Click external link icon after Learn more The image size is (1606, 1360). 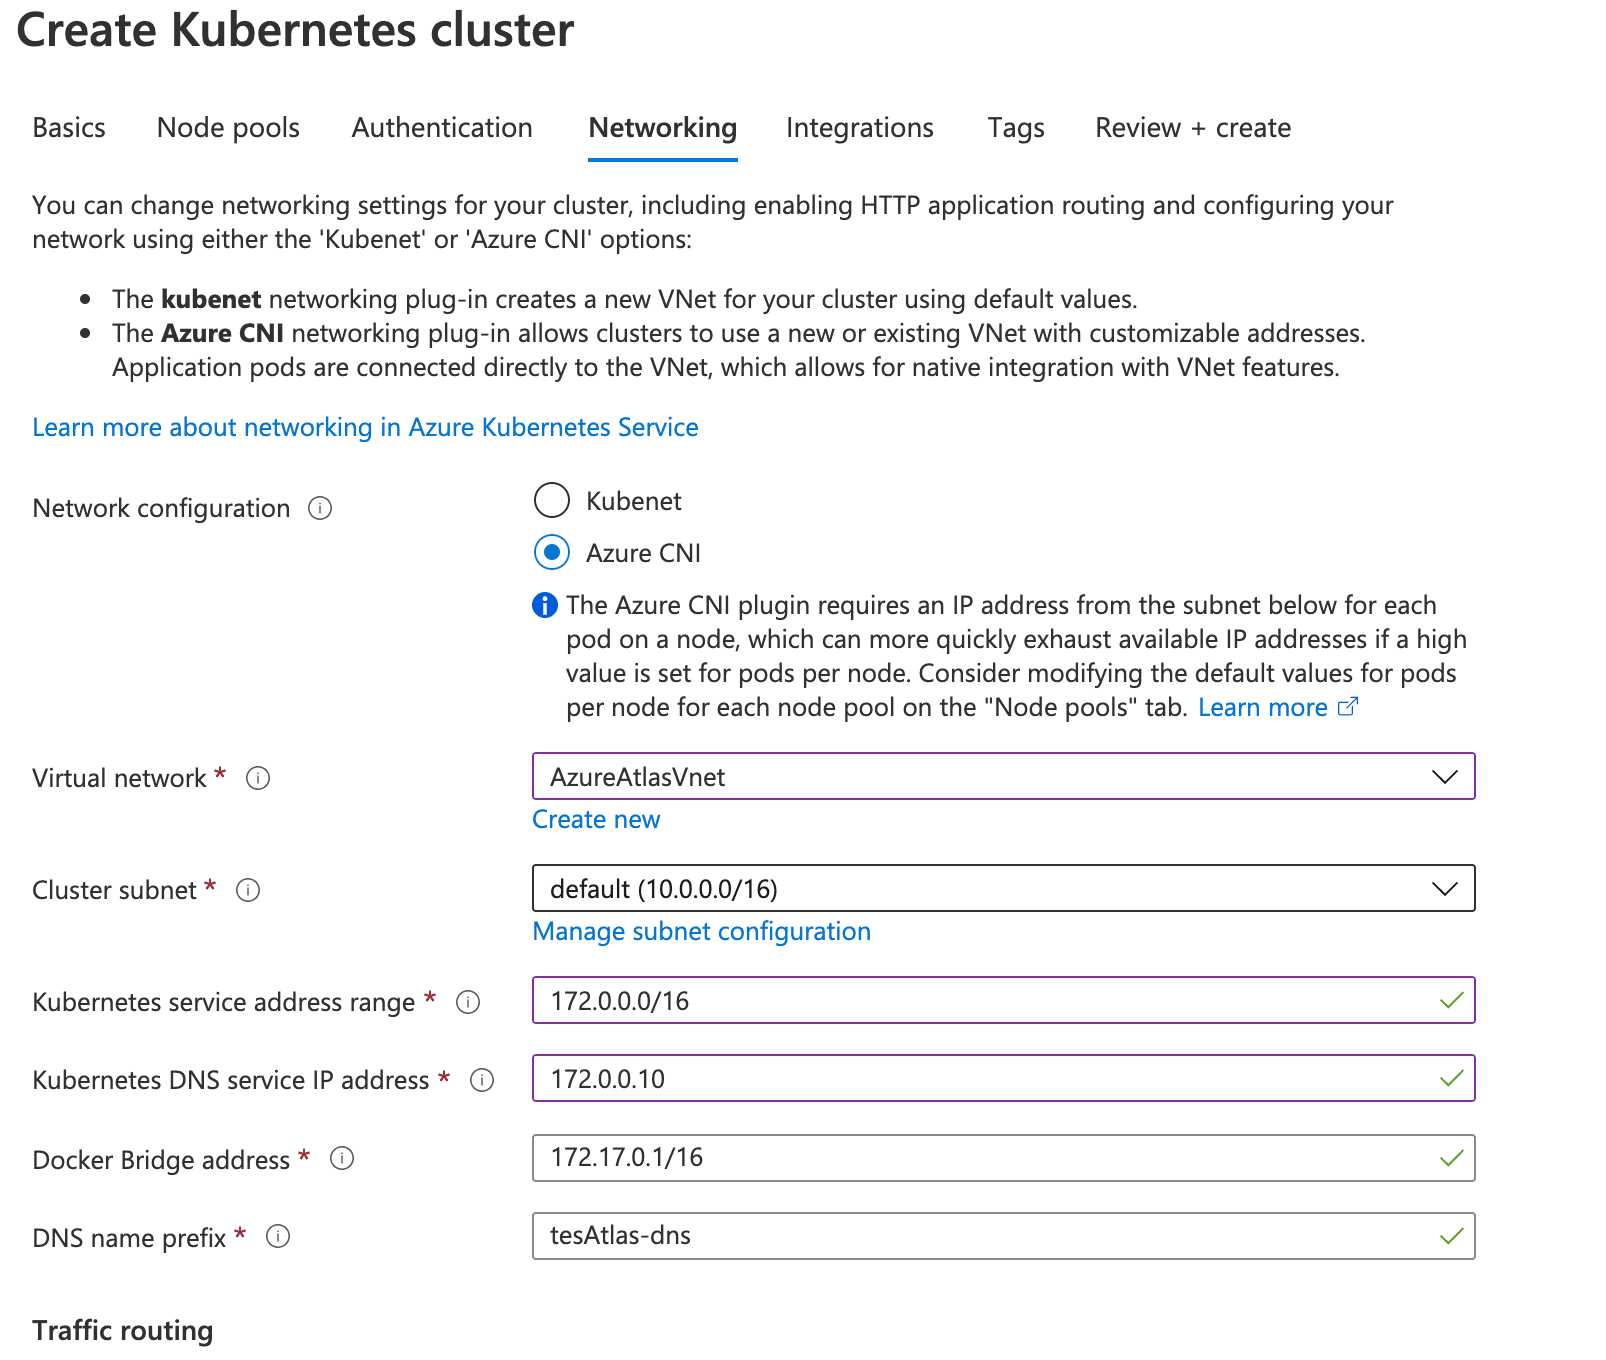click(x=1348, y=707)
